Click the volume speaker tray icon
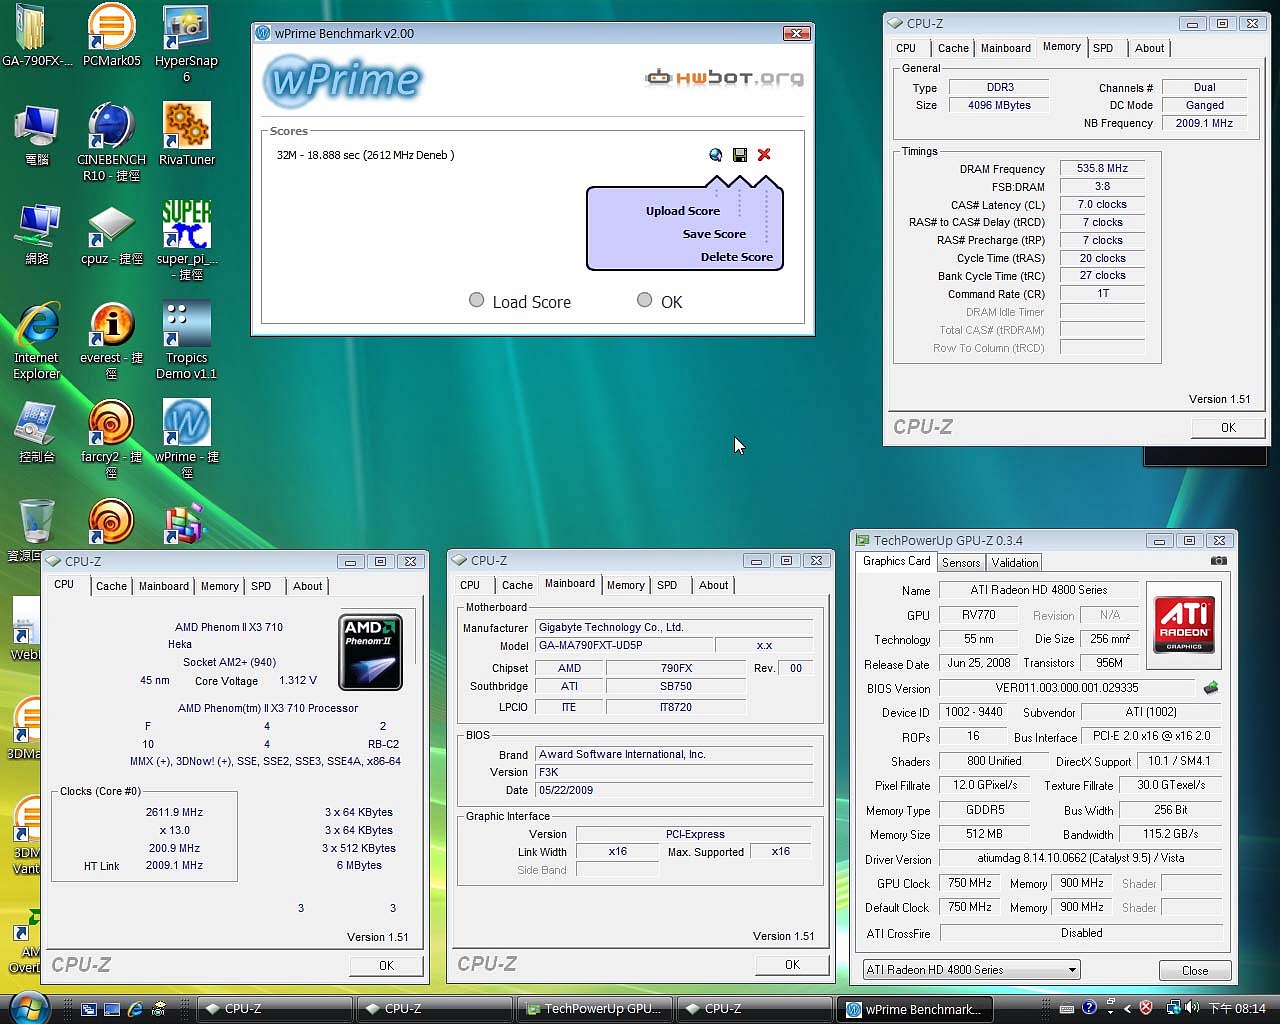1280x1024 pixels. coord(1193,1008)
